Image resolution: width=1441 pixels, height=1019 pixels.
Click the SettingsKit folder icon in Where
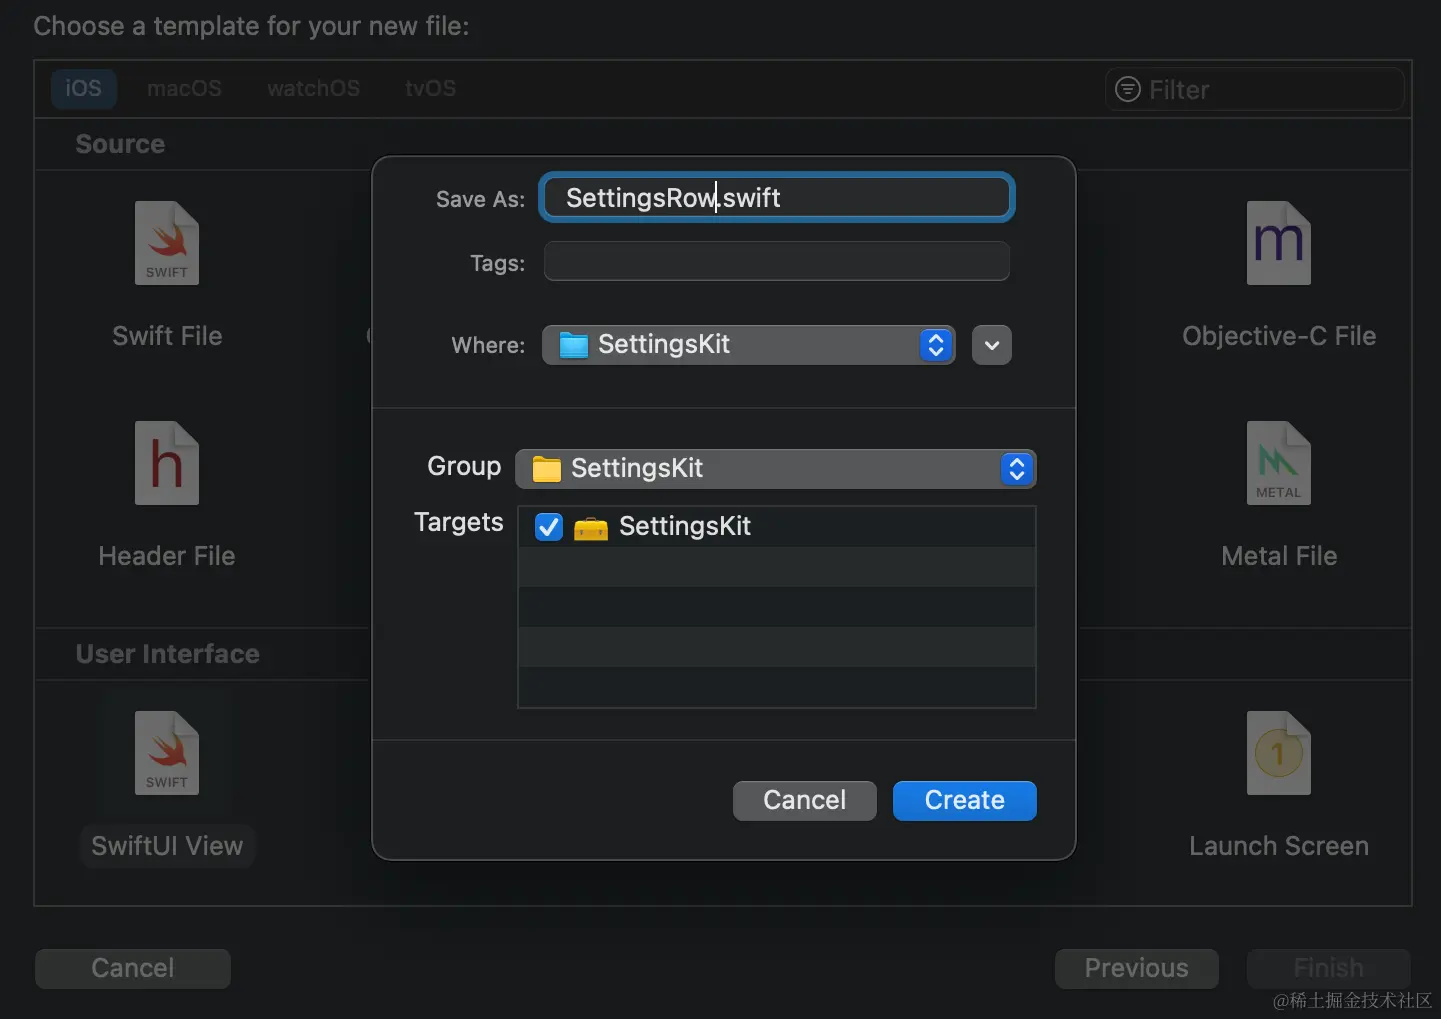coord(573,344)
